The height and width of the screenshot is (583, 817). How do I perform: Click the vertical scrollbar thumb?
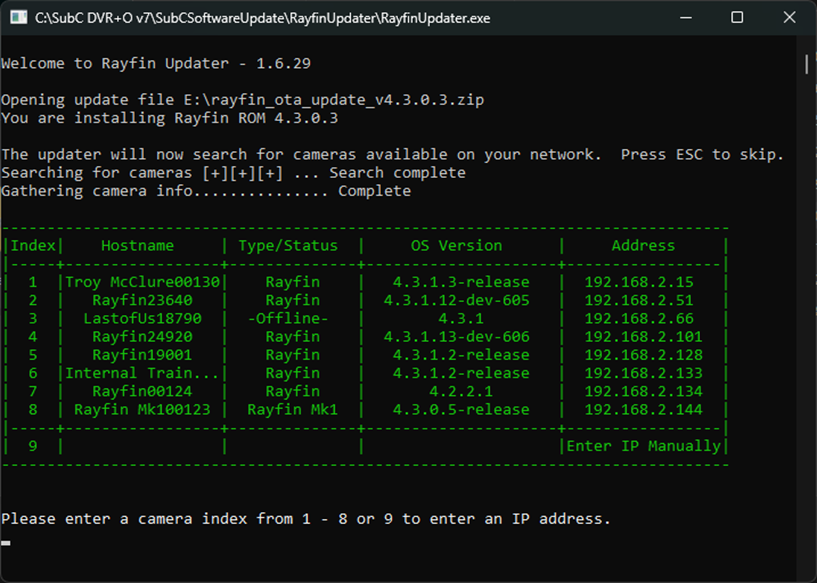point(807,63)
